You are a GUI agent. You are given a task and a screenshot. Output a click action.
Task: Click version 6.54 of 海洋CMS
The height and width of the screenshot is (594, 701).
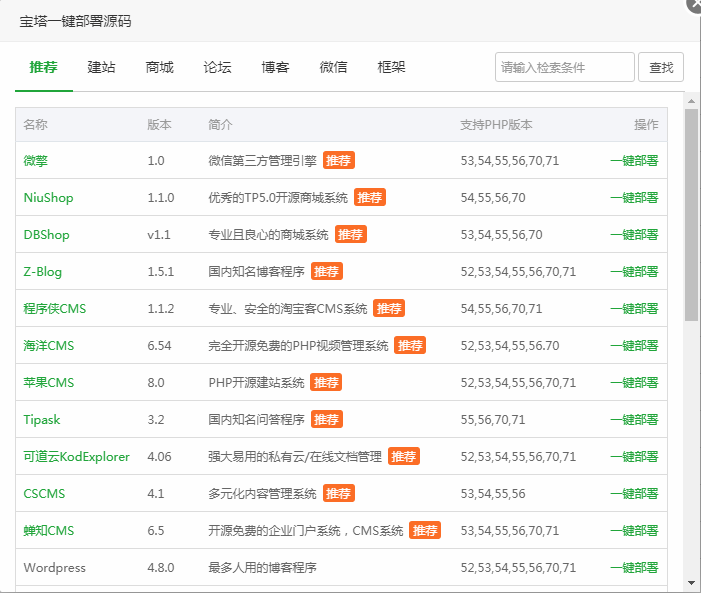point(160,346)
